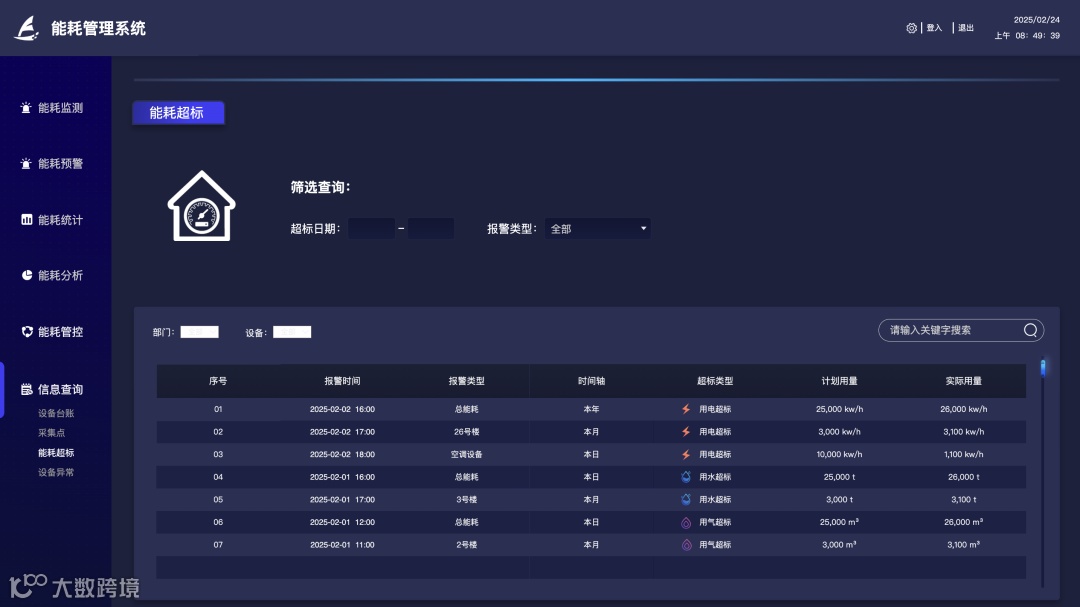Viewport: 1080px width, 607px height.
Task: Click the 空调设备 cell in row 03
Action: (x=466, y=455)
